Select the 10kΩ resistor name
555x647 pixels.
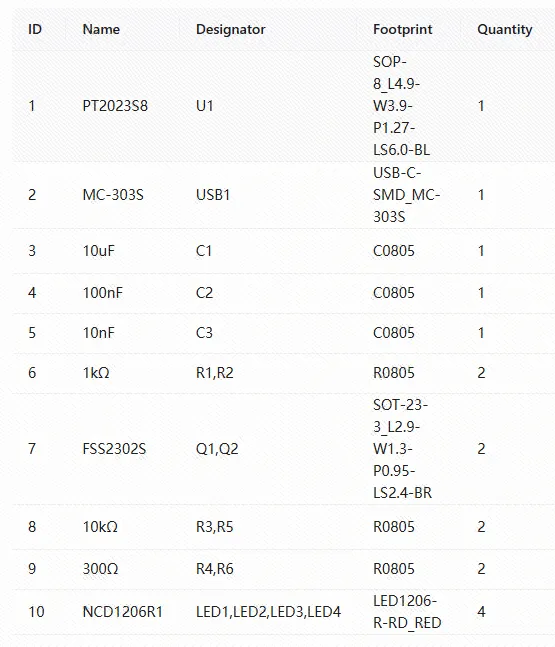(100, 527)
